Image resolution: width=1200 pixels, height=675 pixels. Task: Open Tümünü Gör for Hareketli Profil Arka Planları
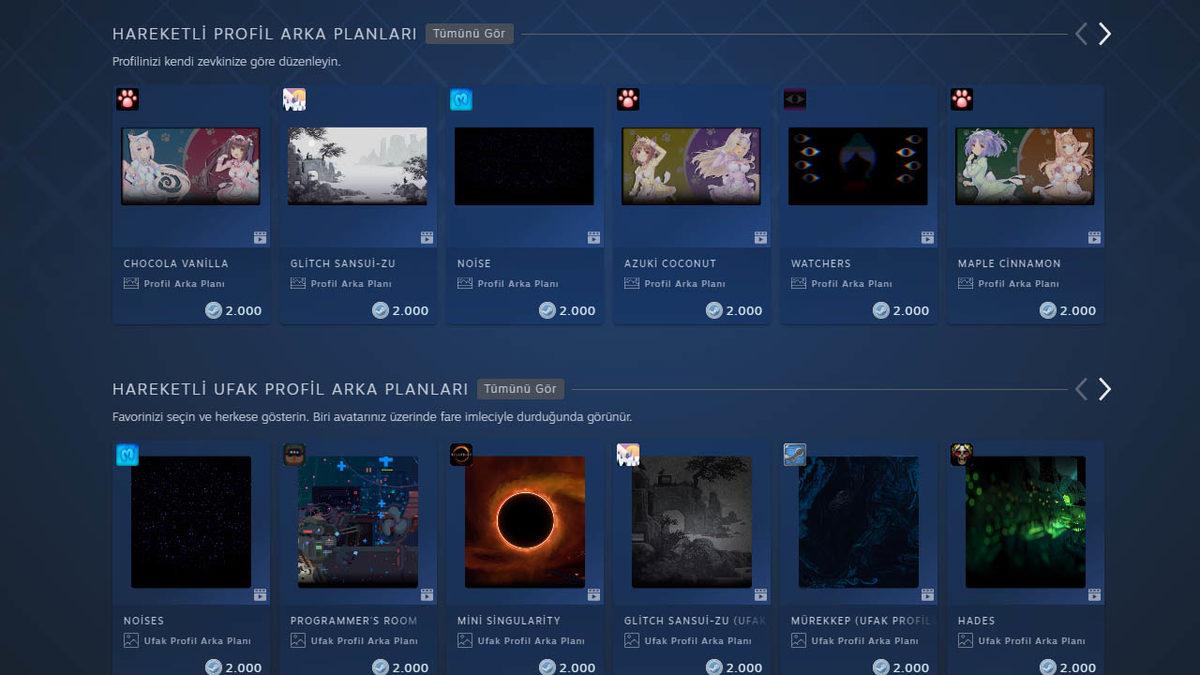click(x=469, y=33)
